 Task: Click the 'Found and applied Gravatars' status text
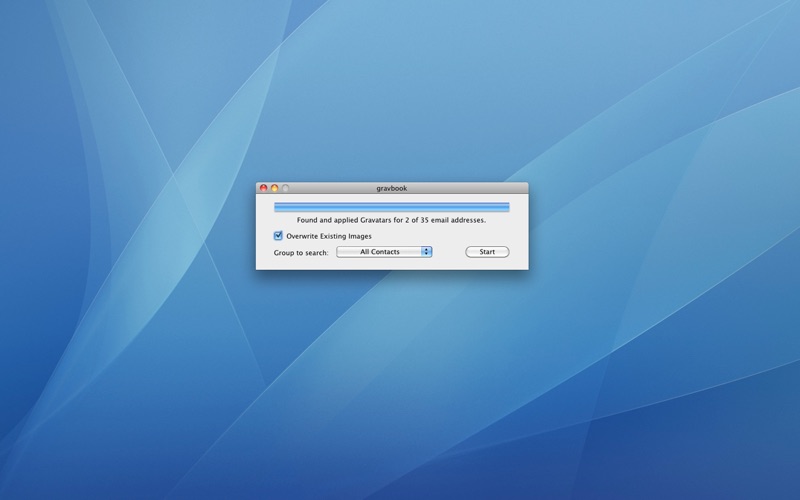click(391, 220)
